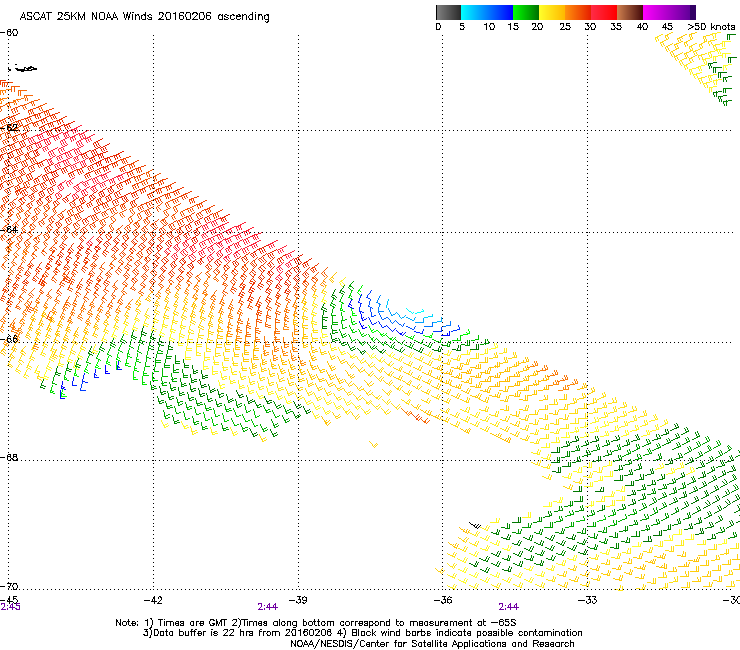
Task: Click the note line starting "Note: 1) Times are GMT"
Action: coord(316,623)
